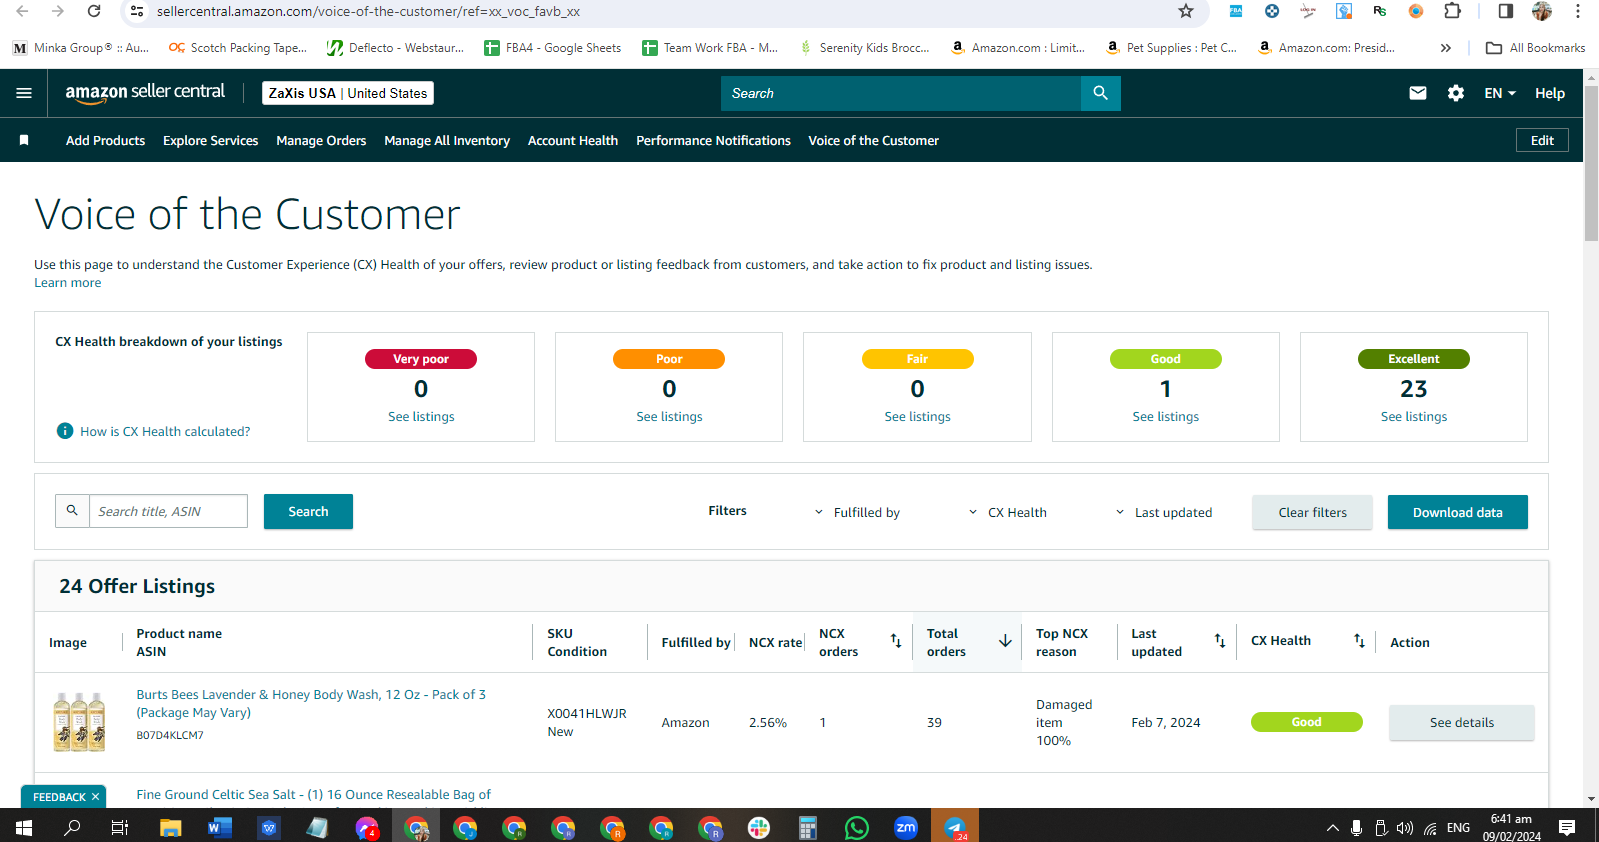This screenshot has height=842, width=1599.
Task: Open the Explore Services menu item
Action: point(210,140)
